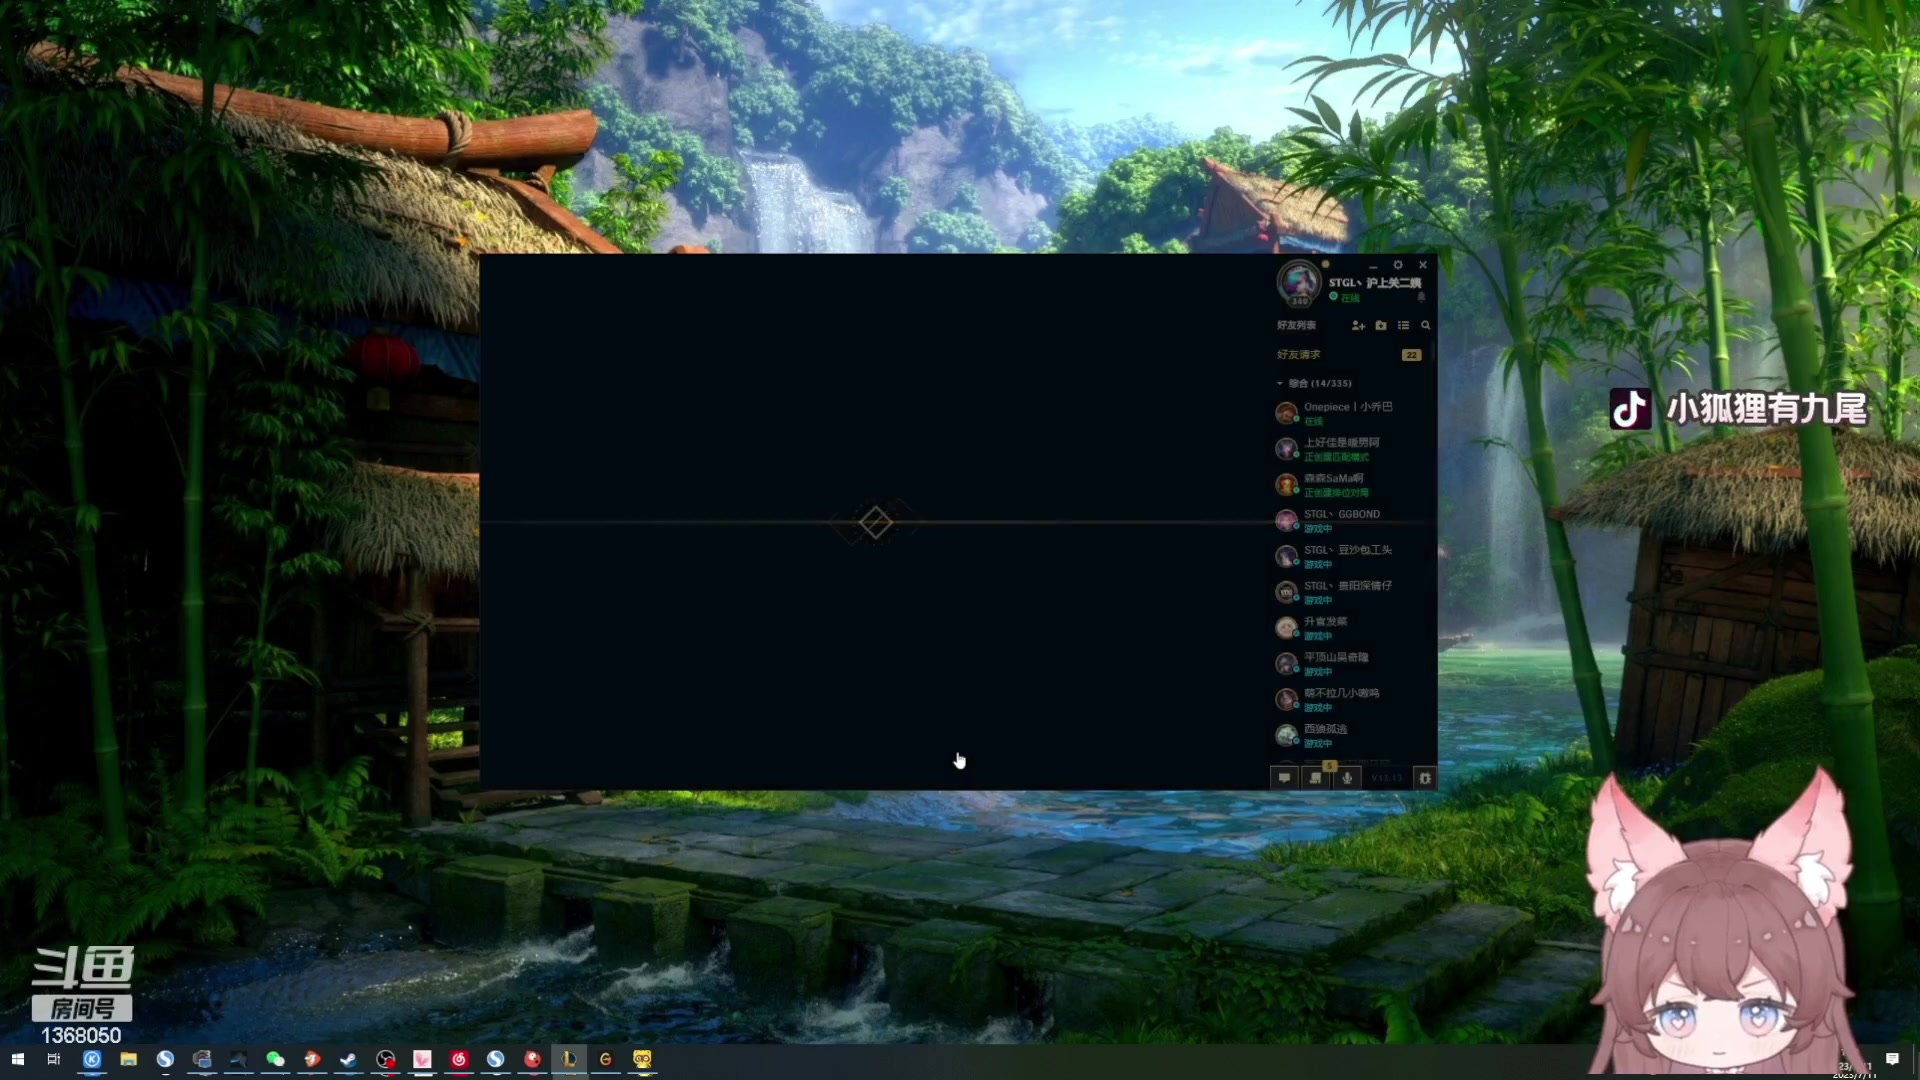Click the player profile avatar level 340
Viewport: 1920px width, 1080px height.
pos(1299,282)
